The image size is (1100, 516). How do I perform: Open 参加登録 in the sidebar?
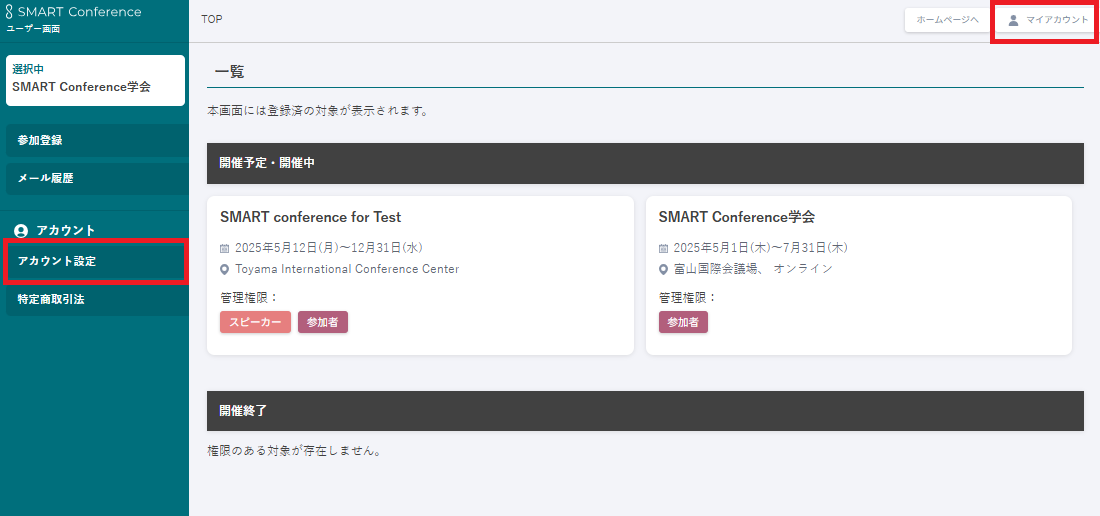point(94,141)
